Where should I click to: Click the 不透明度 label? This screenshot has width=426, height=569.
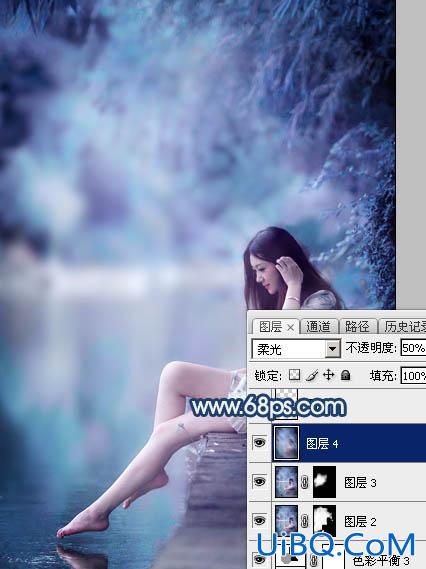pos(371,348)
